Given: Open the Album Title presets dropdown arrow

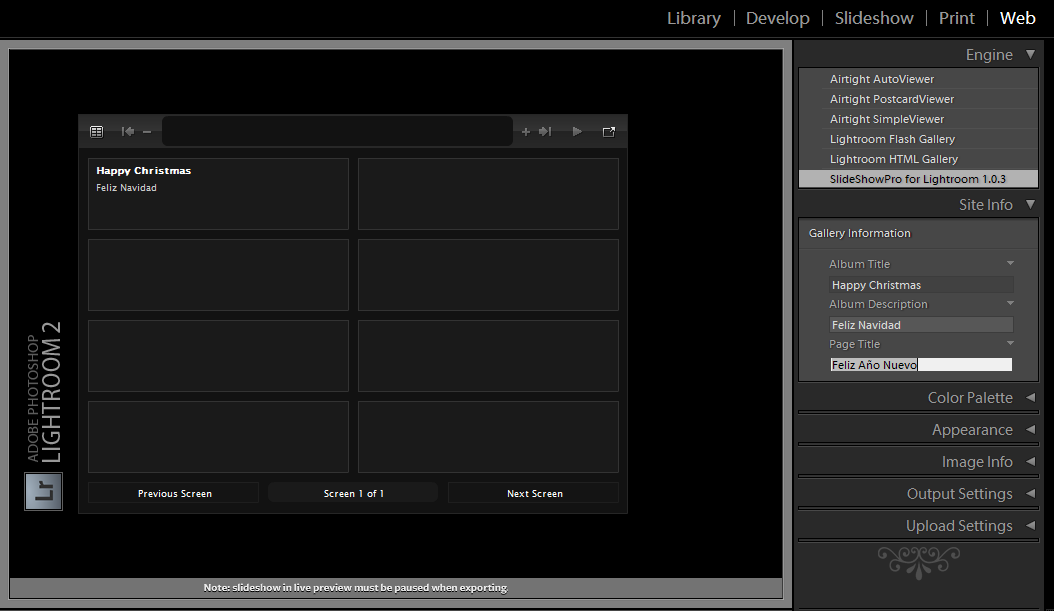Looking at the screenshot, I should pyautogui.click(x=1010, y=263).
